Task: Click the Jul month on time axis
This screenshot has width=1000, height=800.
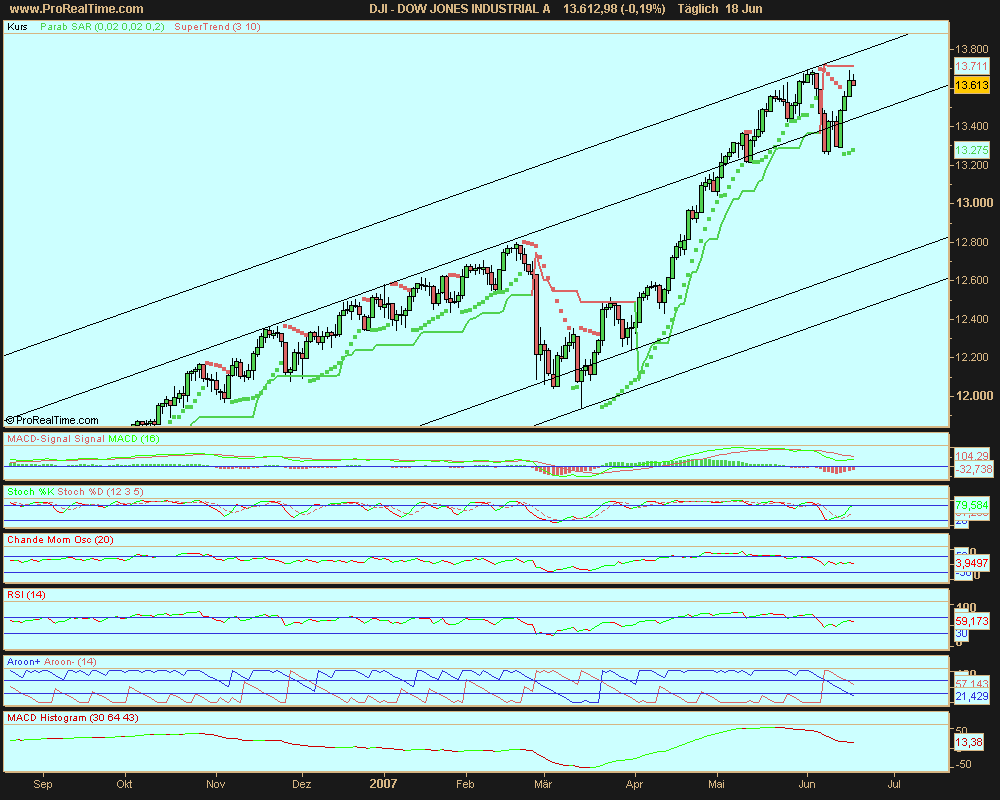Action: [x=893, y=784]
